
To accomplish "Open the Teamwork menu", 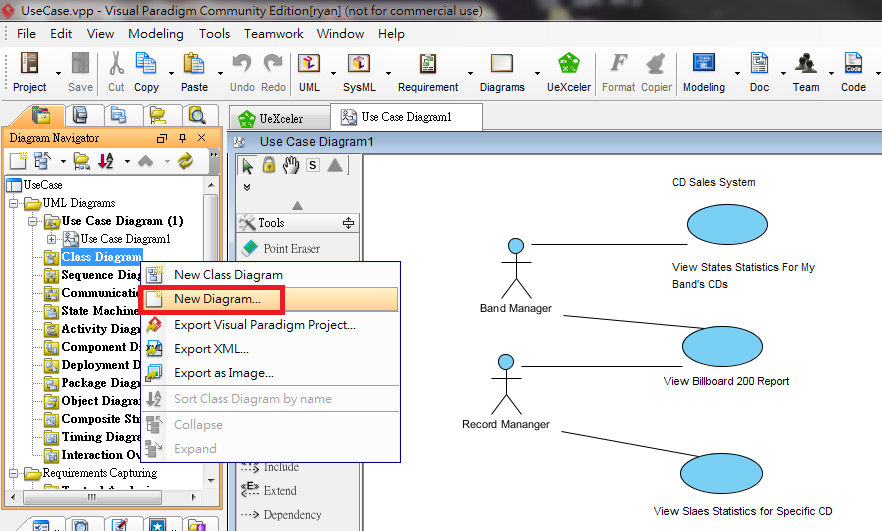I will tap(273, 34).
